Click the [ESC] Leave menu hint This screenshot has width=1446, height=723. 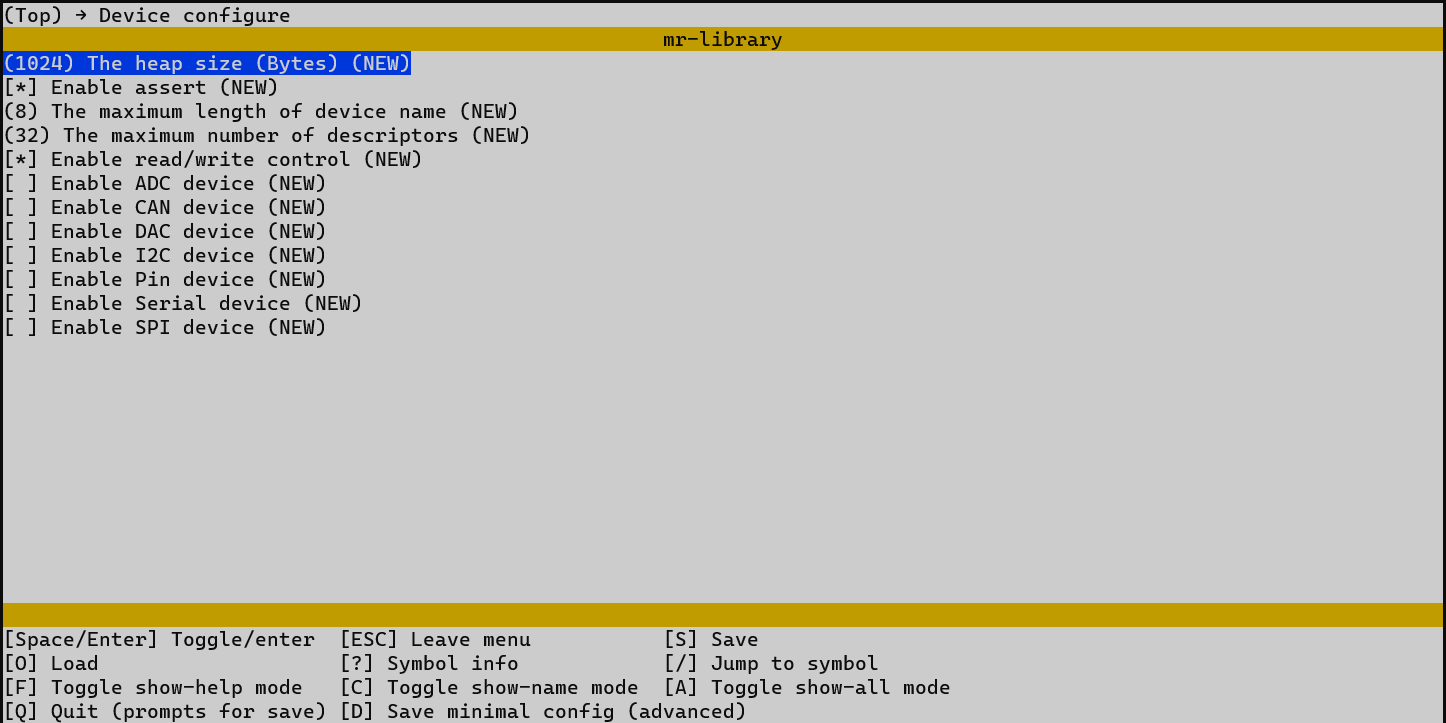[x=435, y=640]
